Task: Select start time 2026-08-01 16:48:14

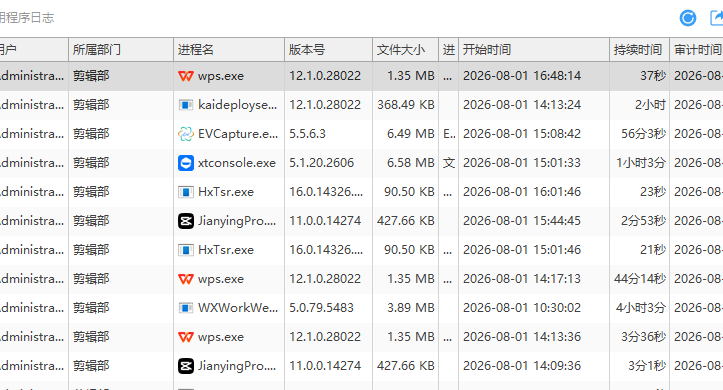Action: (522, 76)
